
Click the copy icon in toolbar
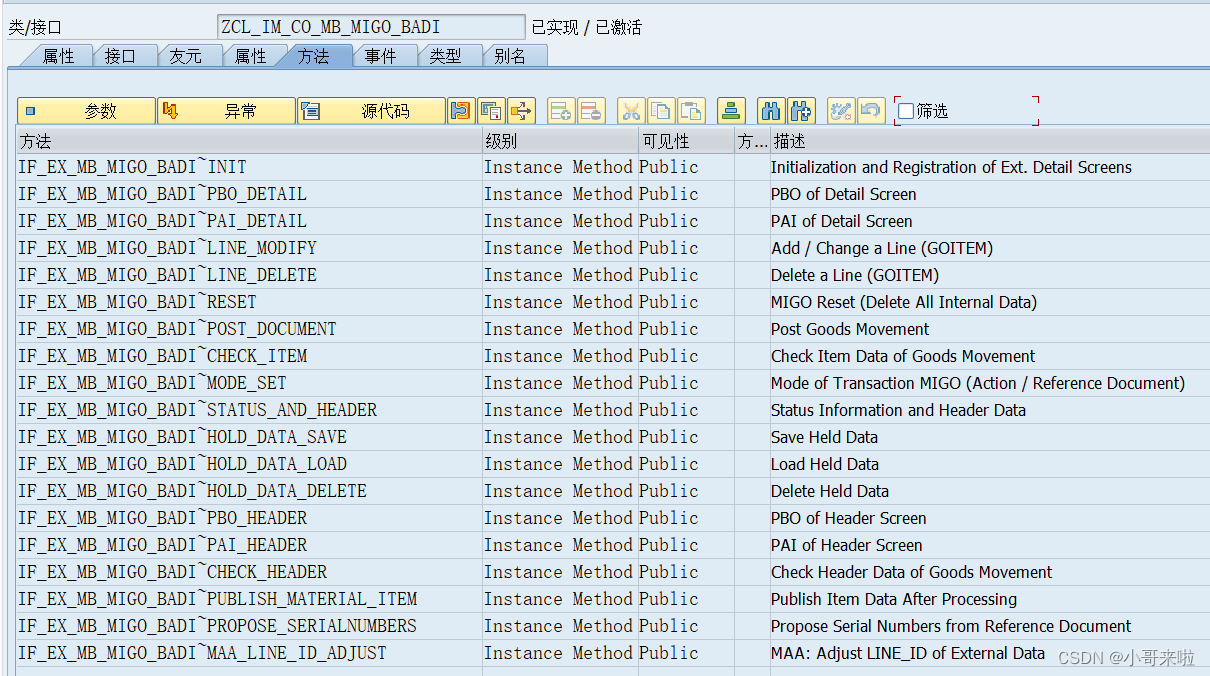[x=661, y=111]
